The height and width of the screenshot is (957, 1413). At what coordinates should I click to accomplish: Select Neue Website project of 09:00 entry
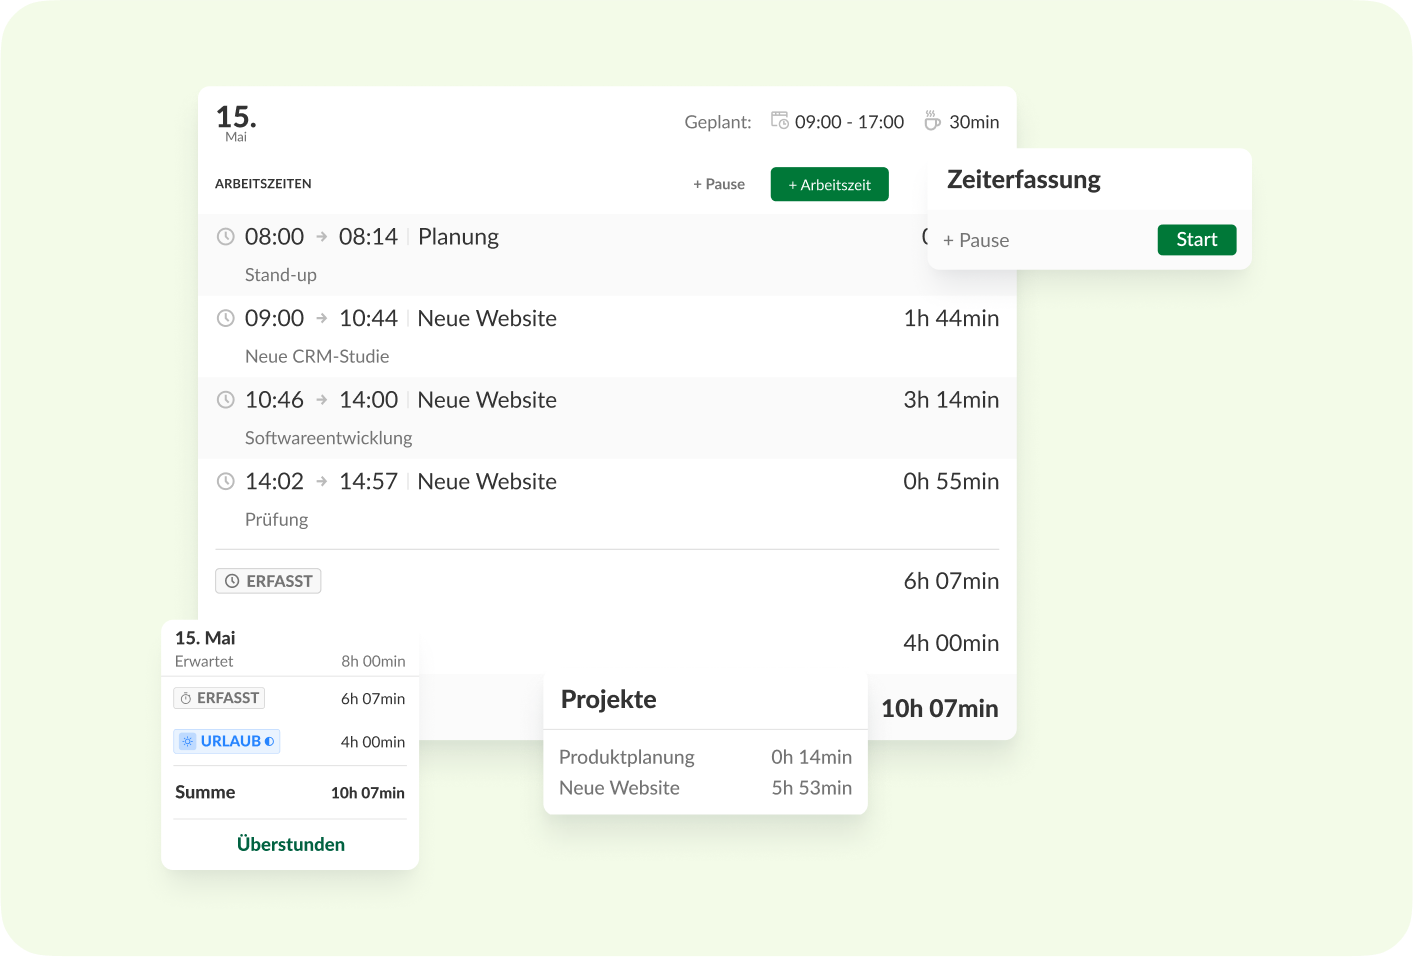coord(487,318)
